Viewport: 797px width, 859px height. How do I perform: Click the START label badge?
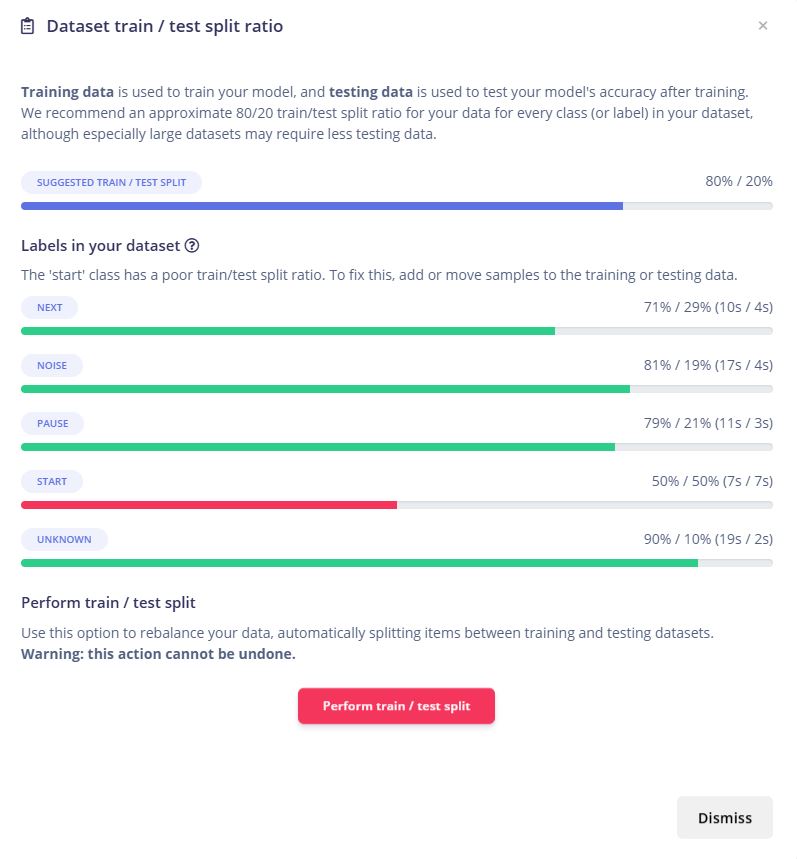click(x=52, y=482)
